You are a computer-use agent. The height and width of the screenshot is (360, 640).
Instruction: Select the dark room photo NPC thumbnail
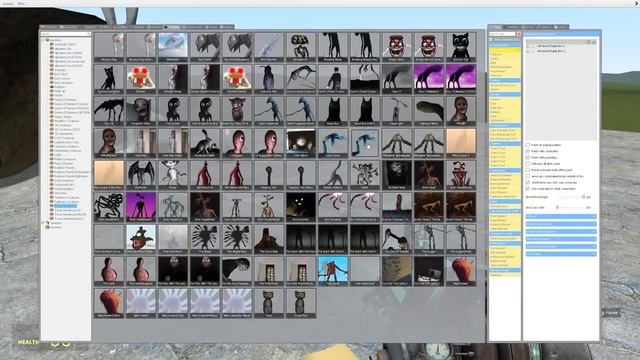coord(429,270)
